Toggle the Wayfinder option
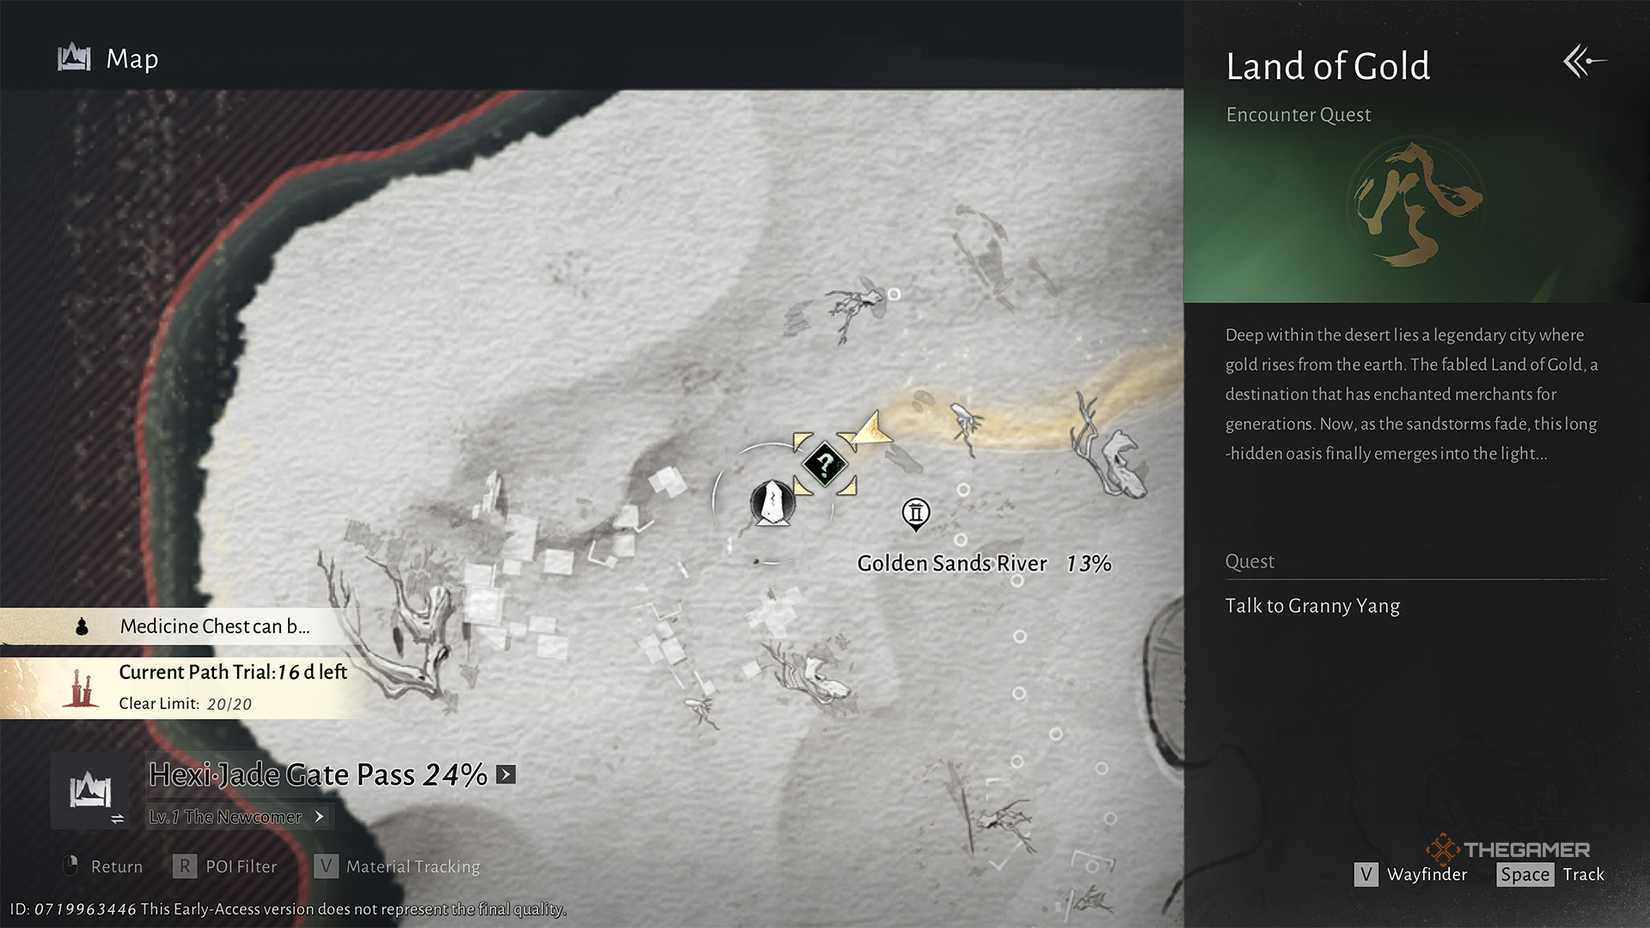 pyautogui.click(x=1366, y=873)
